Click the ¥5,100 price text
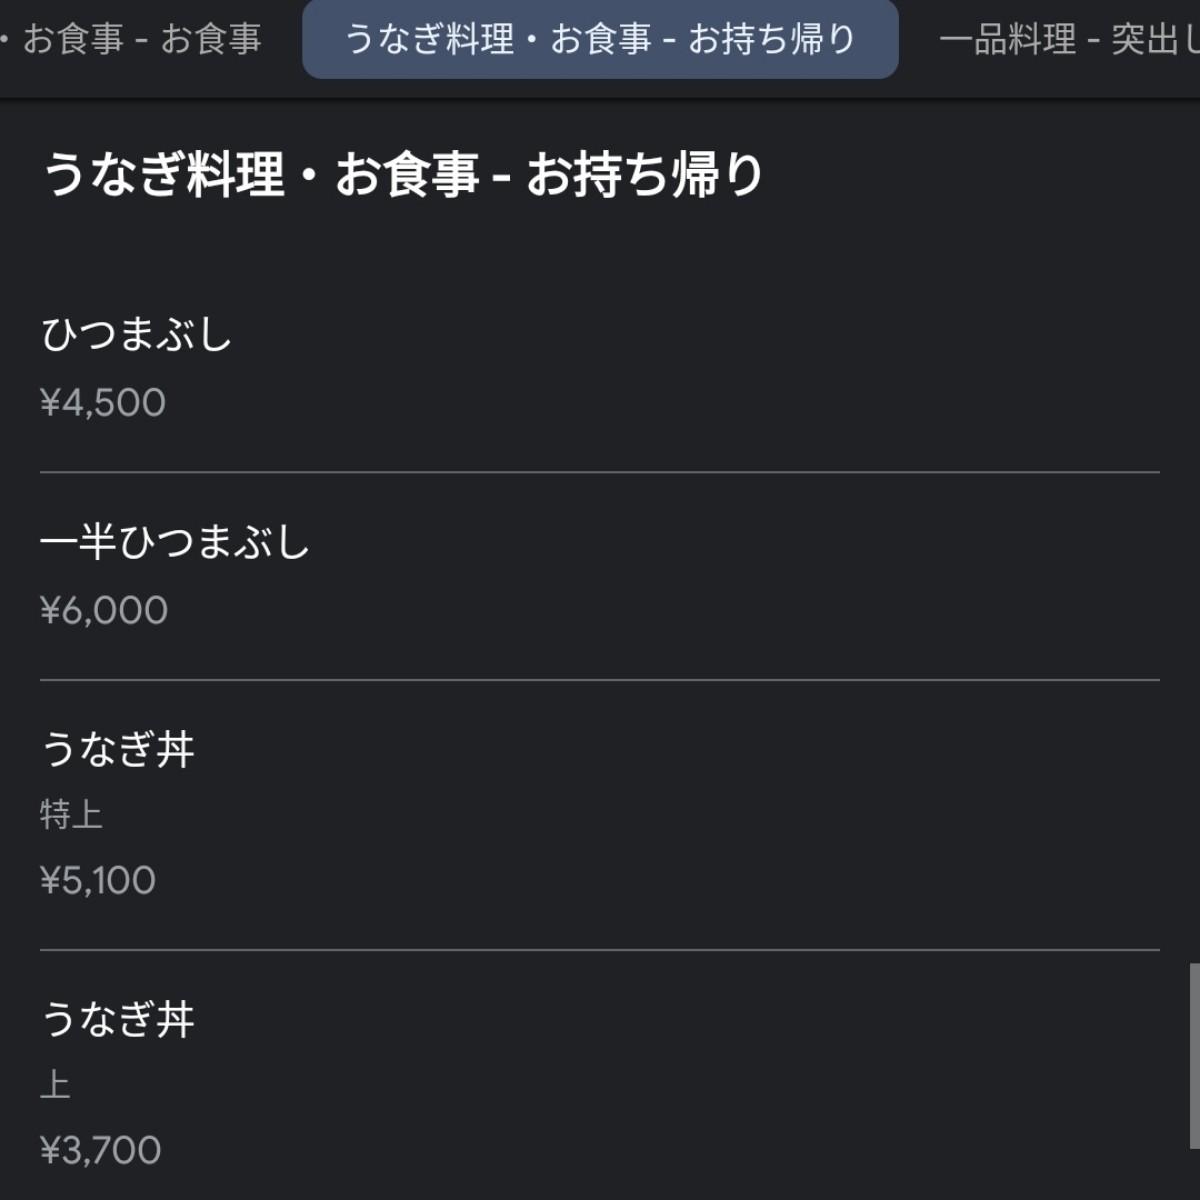 pyautogui.click(x=98, y=880)
